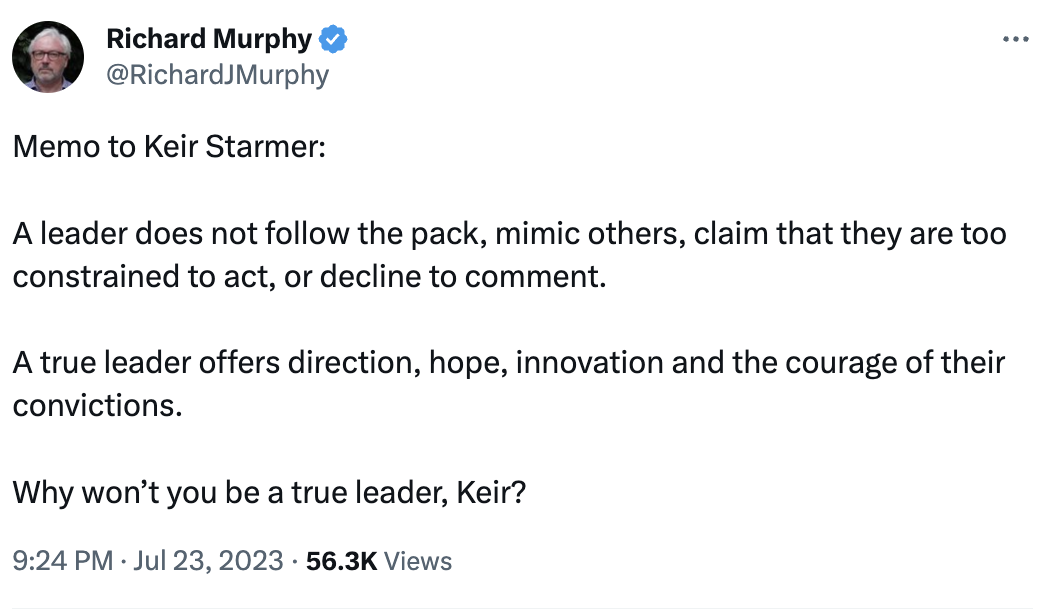View analytics via 56.3K Views
The height and width of the screenshot is (616, 1048).
345,561
